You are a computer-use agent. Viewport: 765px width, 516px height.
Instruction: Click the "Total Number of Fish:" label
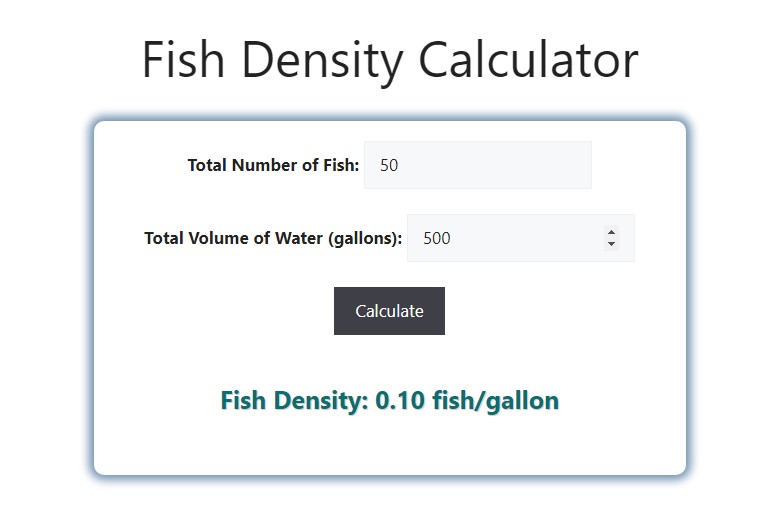pos(273,165)
